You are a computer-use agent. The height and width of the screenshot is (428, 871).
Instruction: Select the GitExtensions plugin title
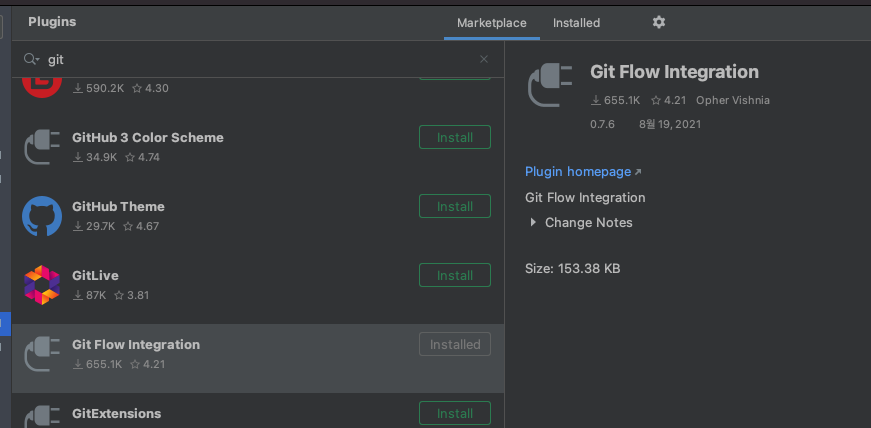pos(117,413)
